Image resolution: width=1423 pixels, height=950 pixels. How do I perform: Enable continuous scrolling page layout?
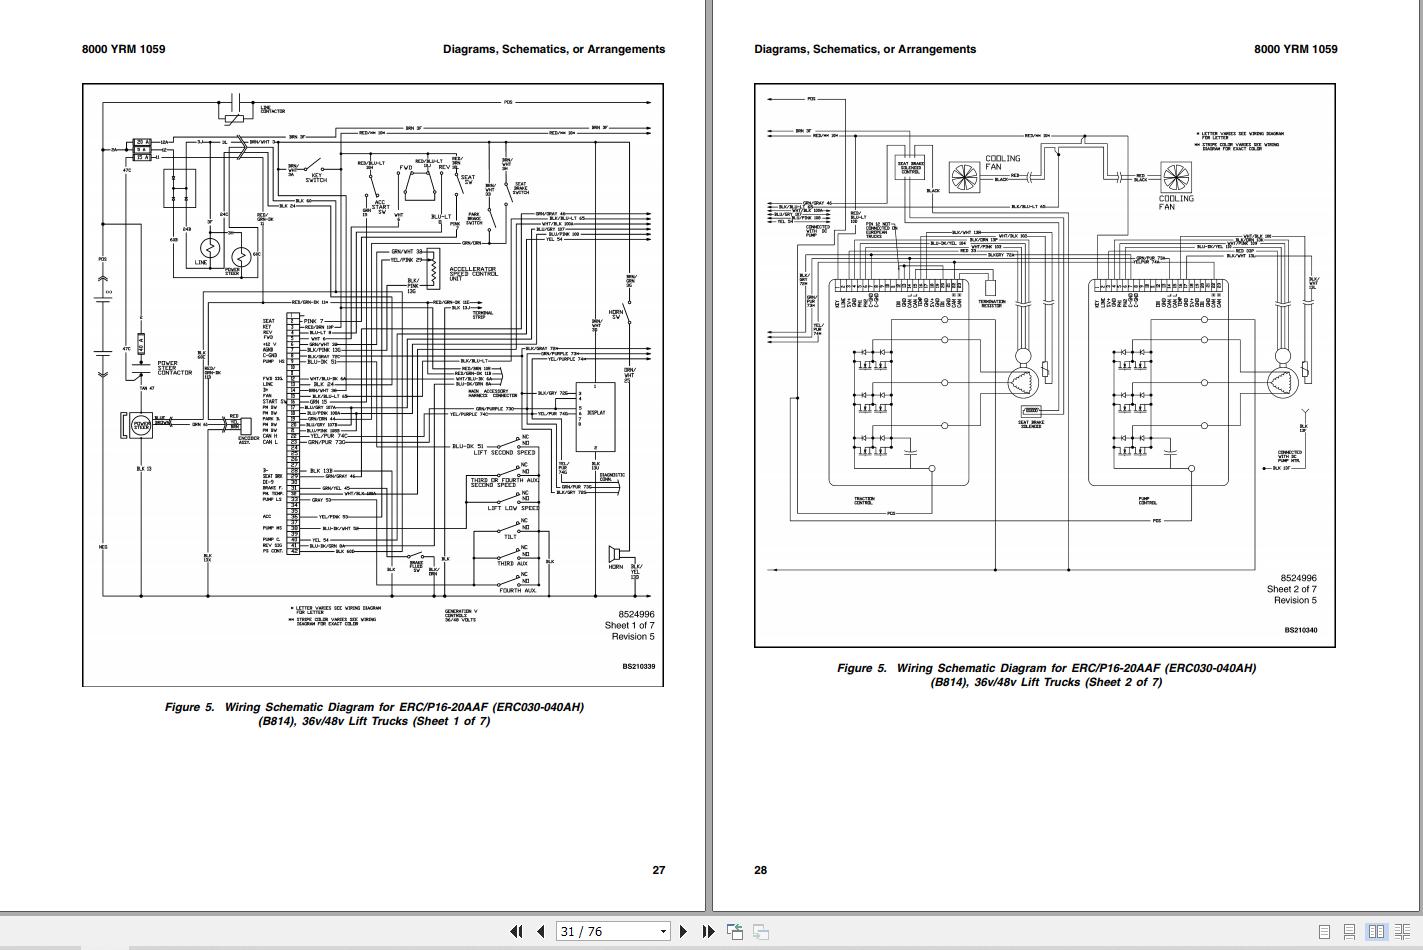click(1350, 932)
